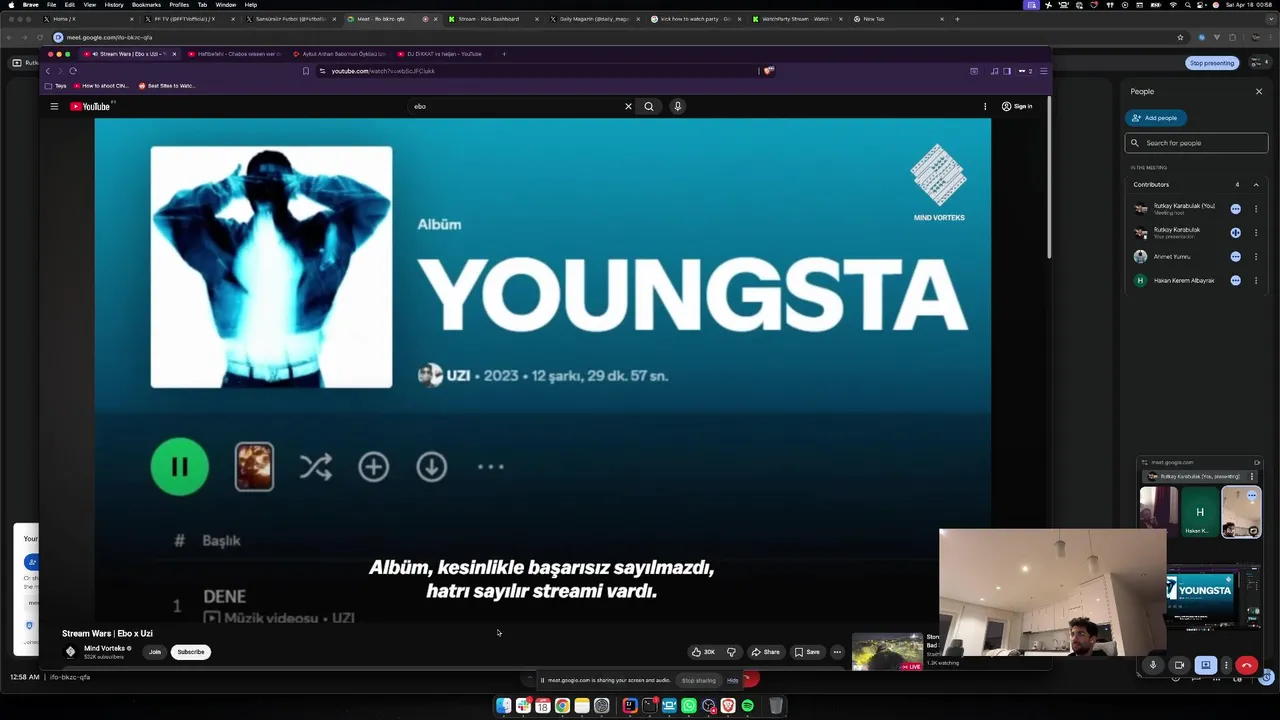Open WhatsApp from the Dock
The image size is (1280, 720).
[689, 706]
